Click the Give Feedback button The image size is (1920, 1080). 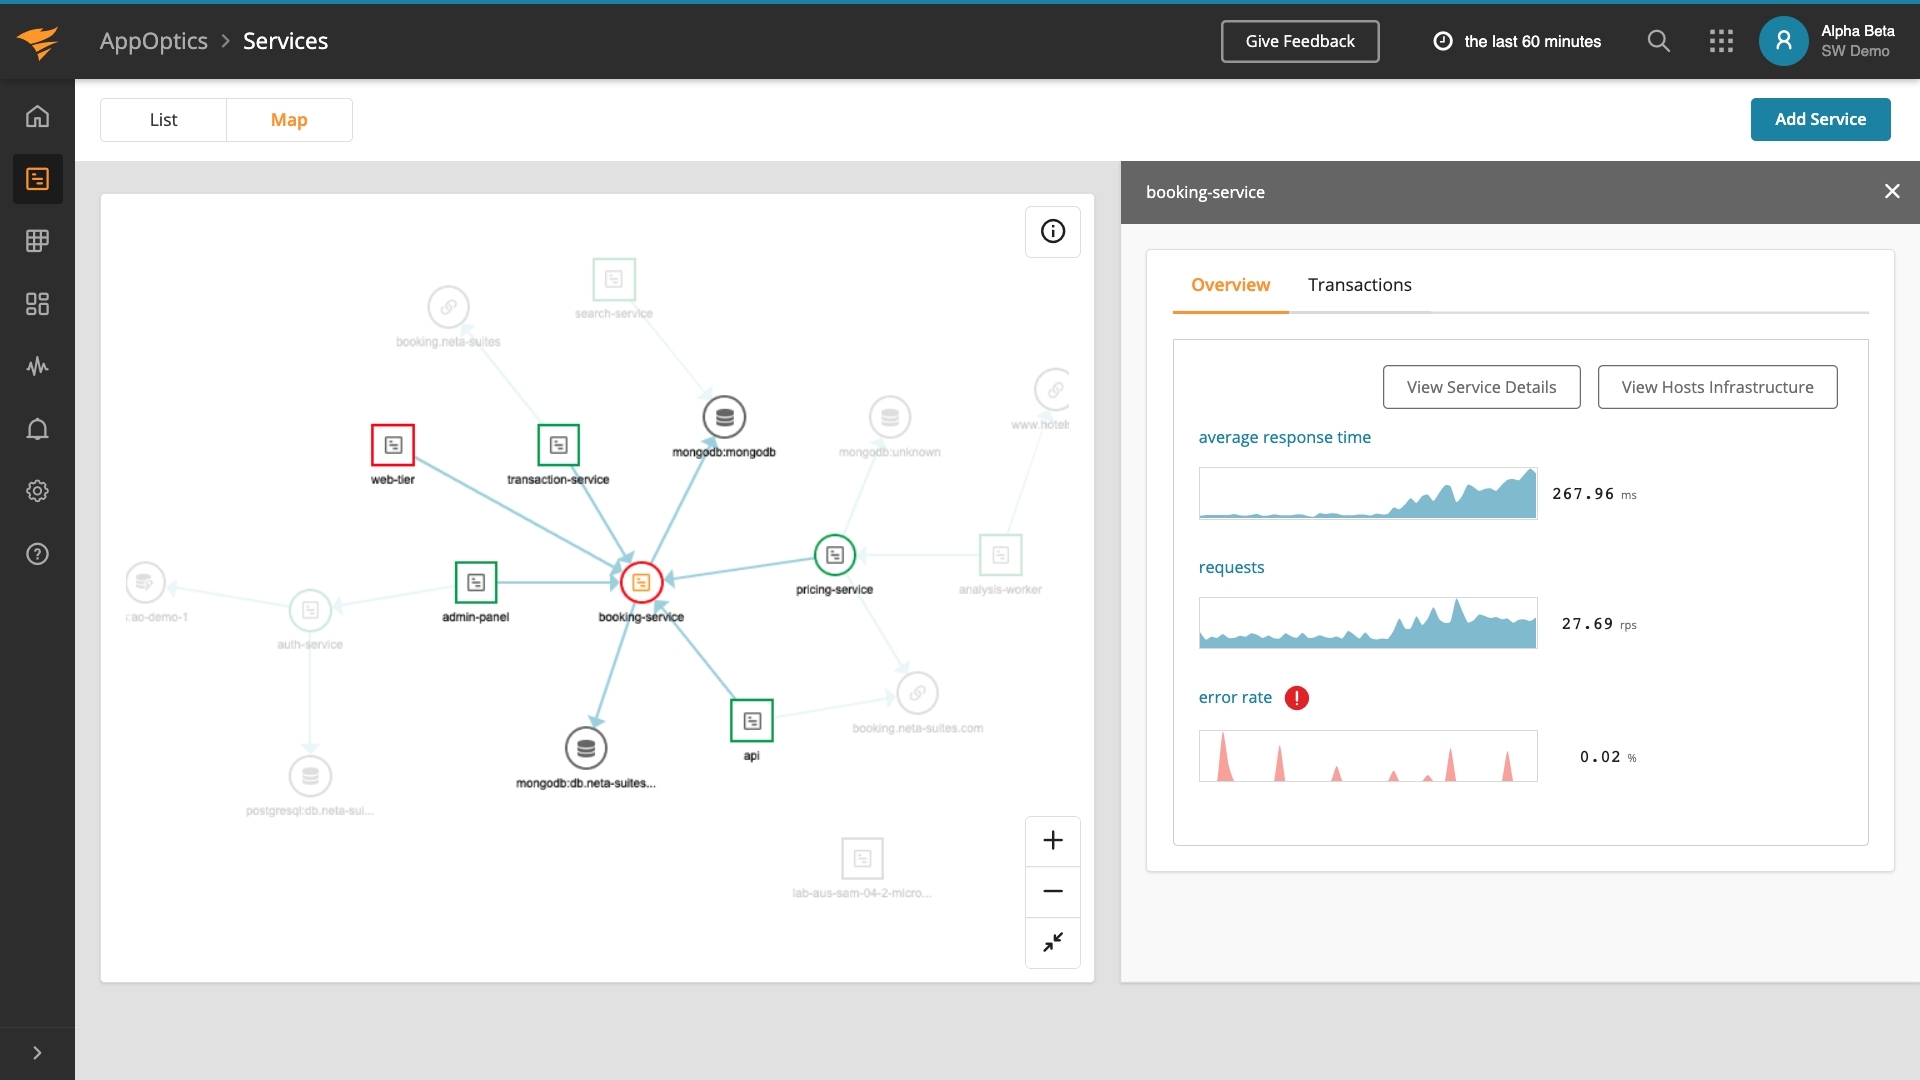(1300, 41)
